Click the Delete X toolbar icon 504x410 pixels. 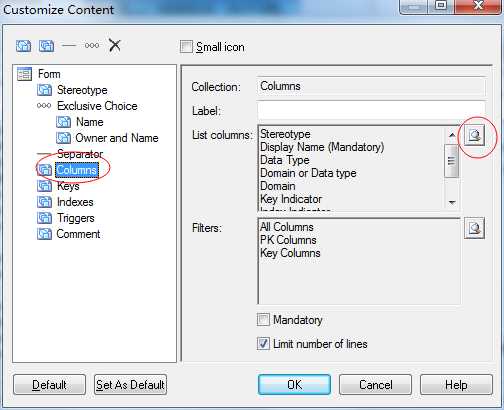tap(115, 45)
